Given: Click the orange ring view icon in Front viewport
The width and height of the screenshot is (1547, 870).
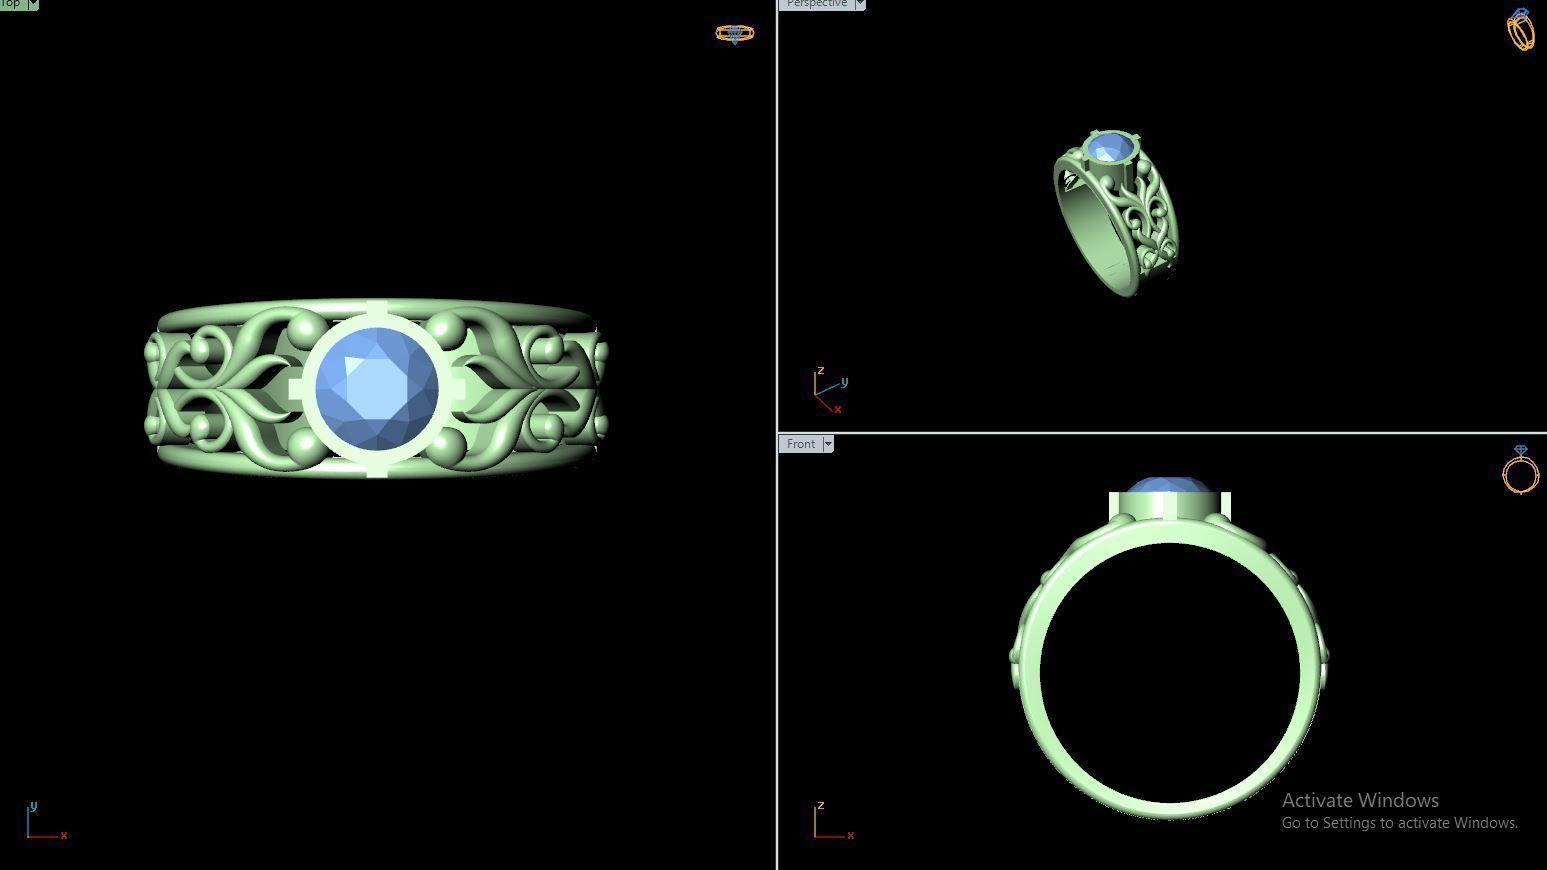Looking at the screenshot, I should pos(1521,469).
